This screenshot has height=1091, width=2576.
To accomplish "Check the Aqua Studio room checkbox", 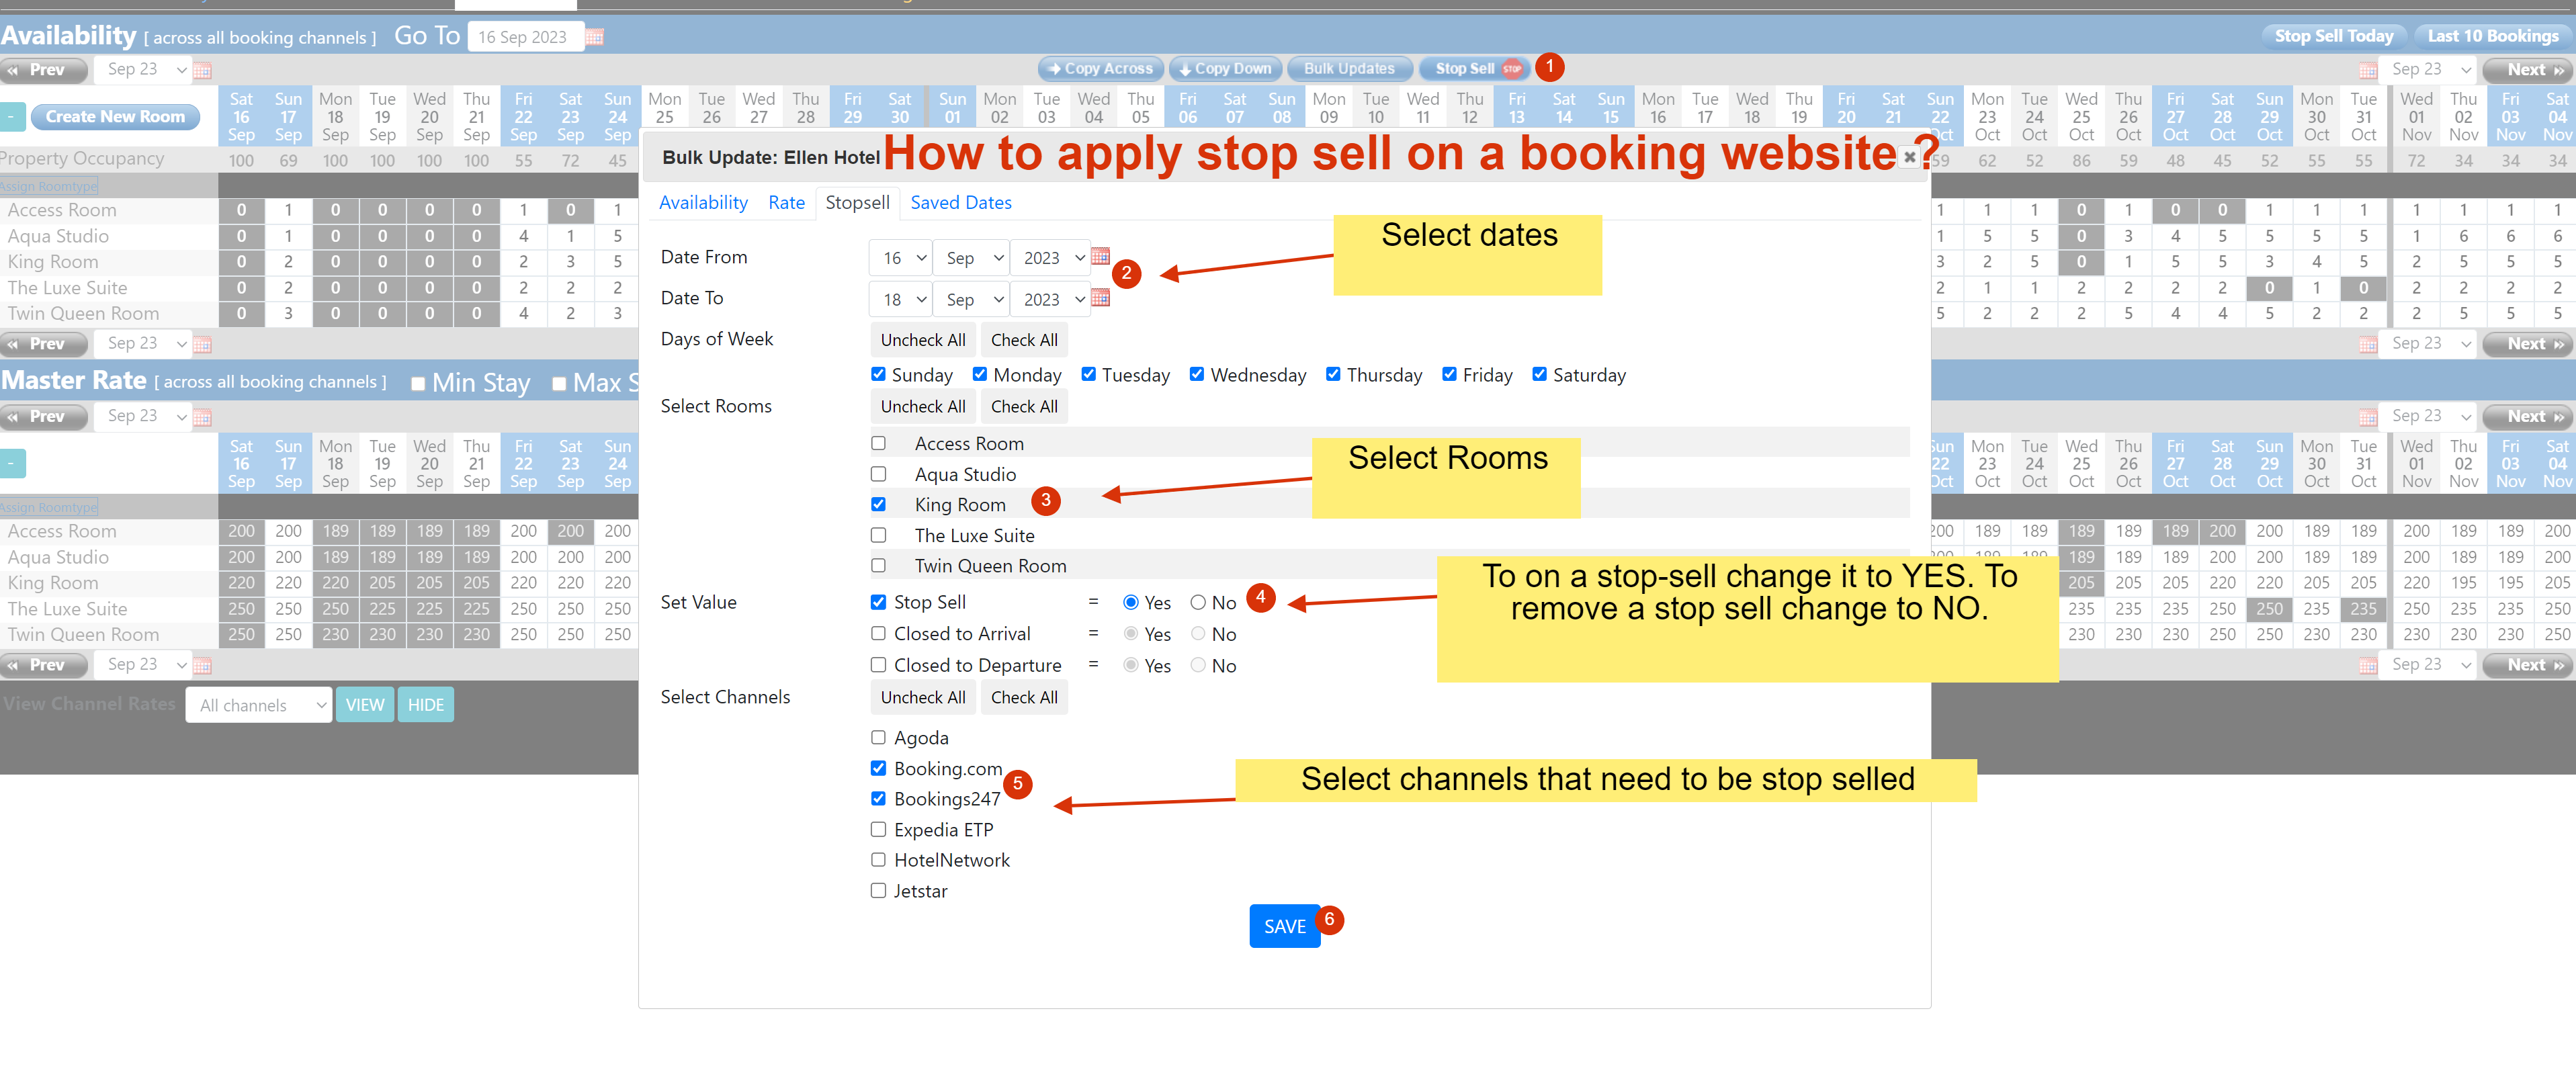I will click(878, 474).
